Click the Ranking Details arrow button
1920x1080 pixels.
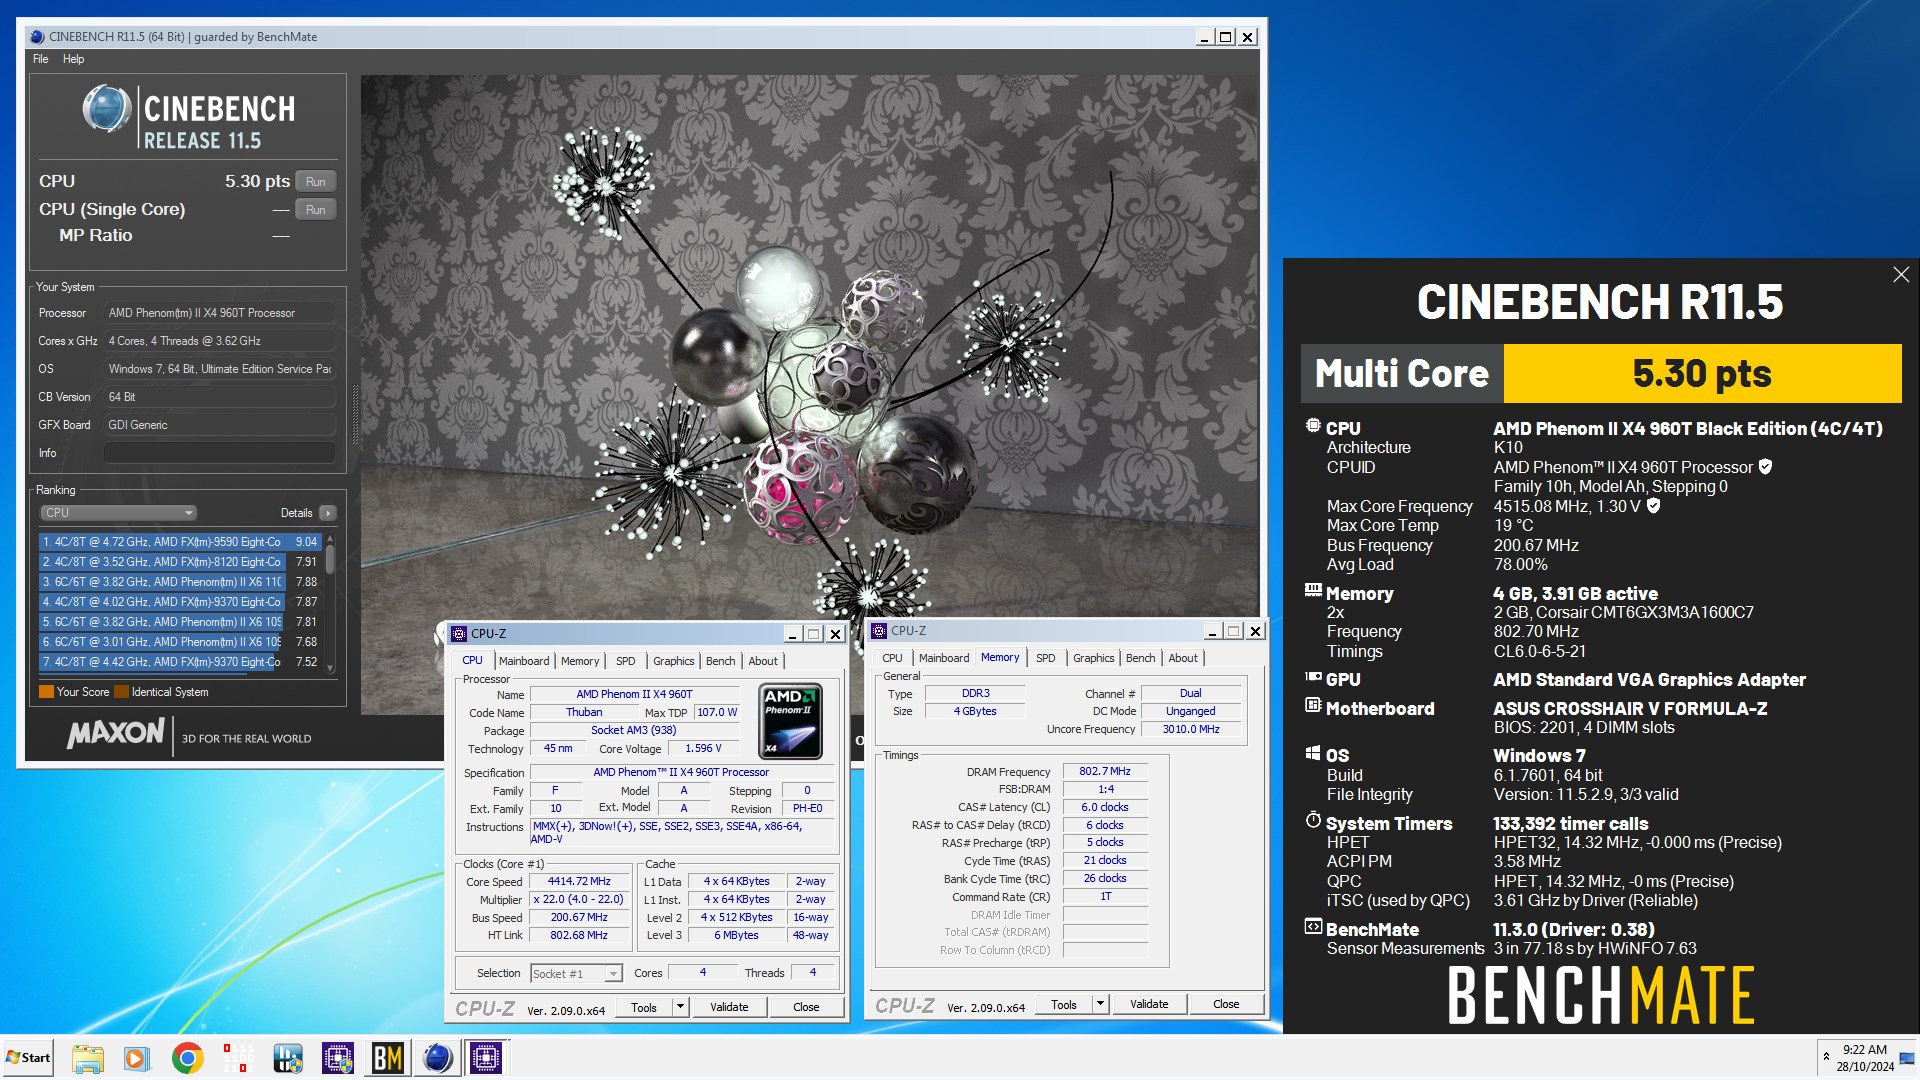point(328,513)
